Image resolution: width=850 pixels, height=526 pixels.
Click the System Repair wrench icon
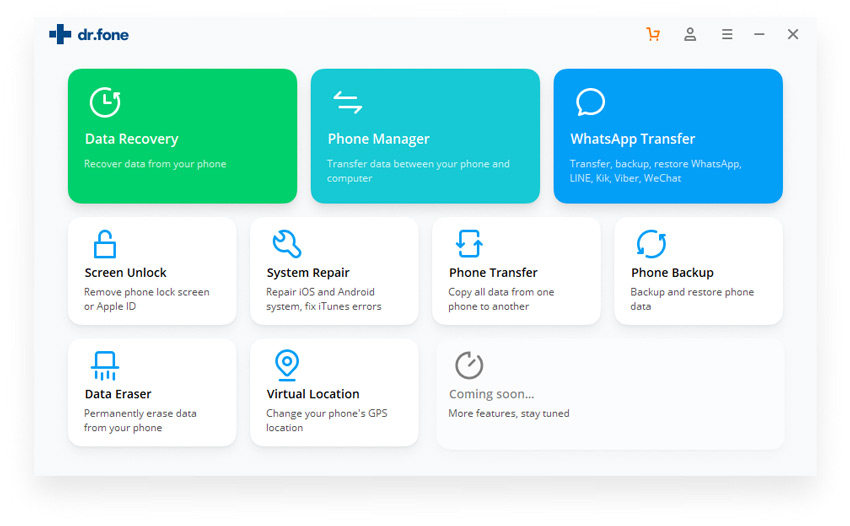pos(287,244)
